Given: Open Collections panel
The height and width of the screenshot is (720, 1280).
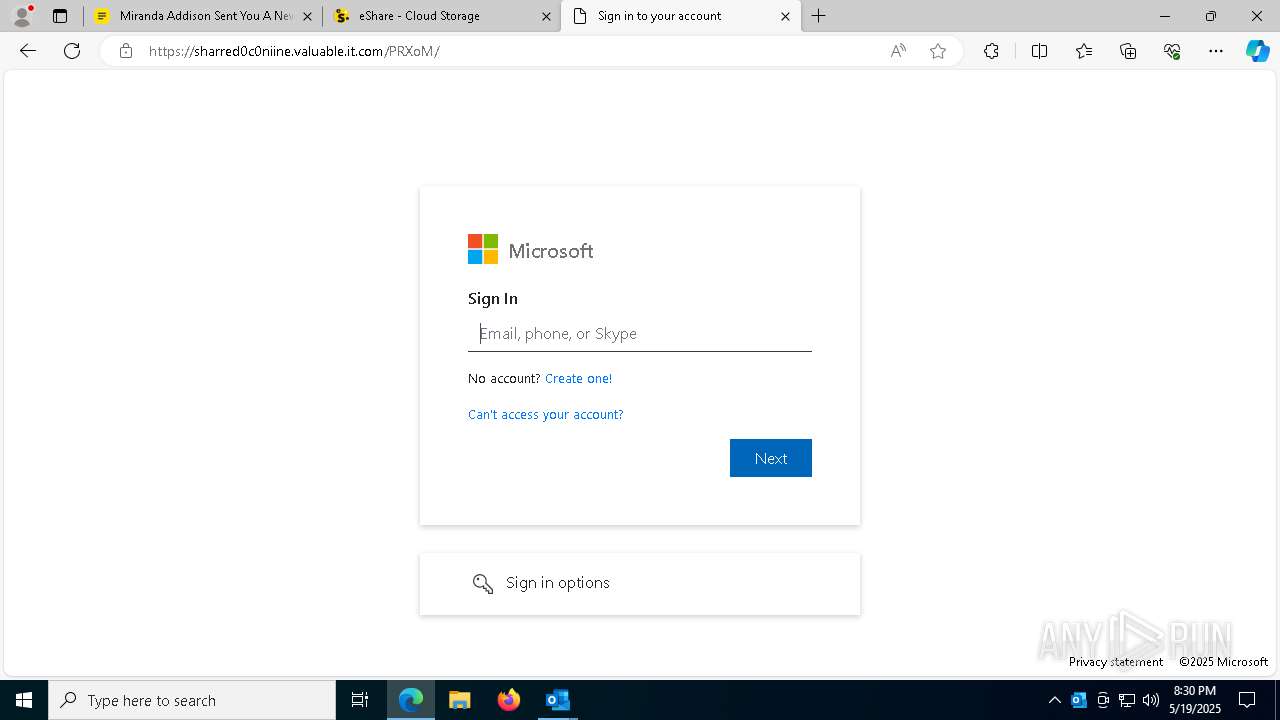Looking at the screenshot, I should [1128, 51].
